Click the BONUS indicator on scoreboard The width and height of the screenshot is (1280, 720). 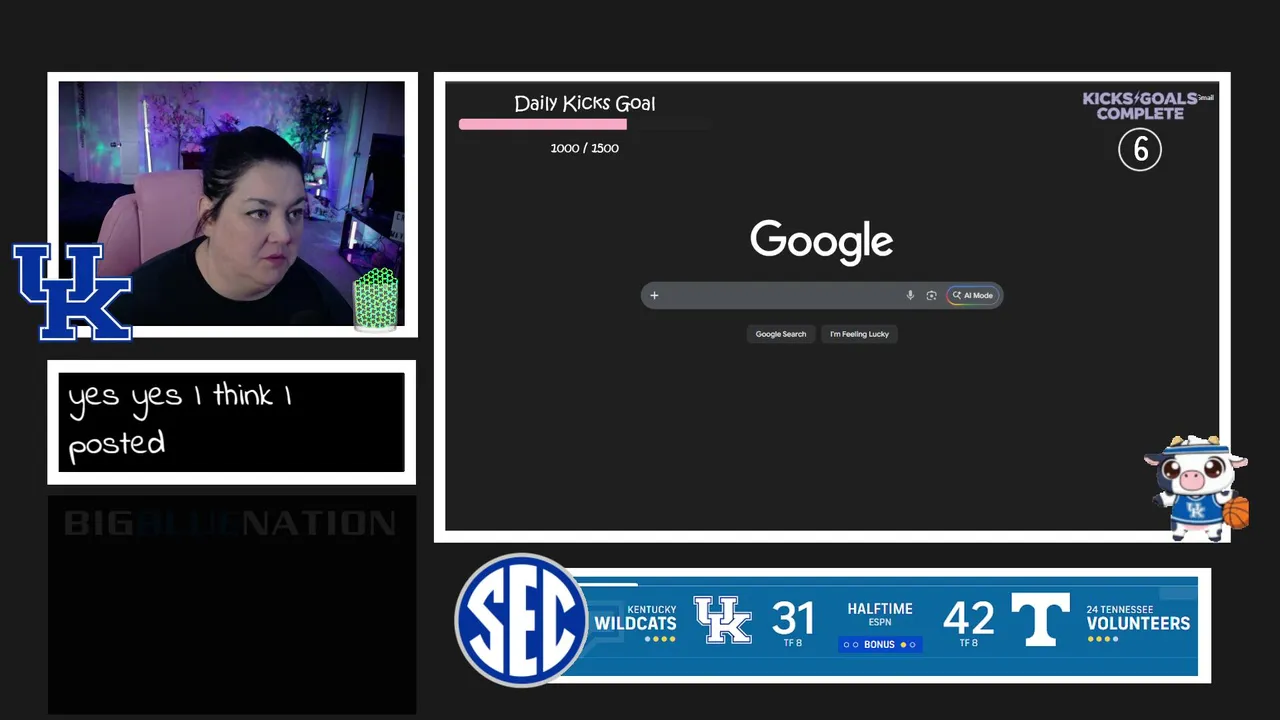coord(880,645)
